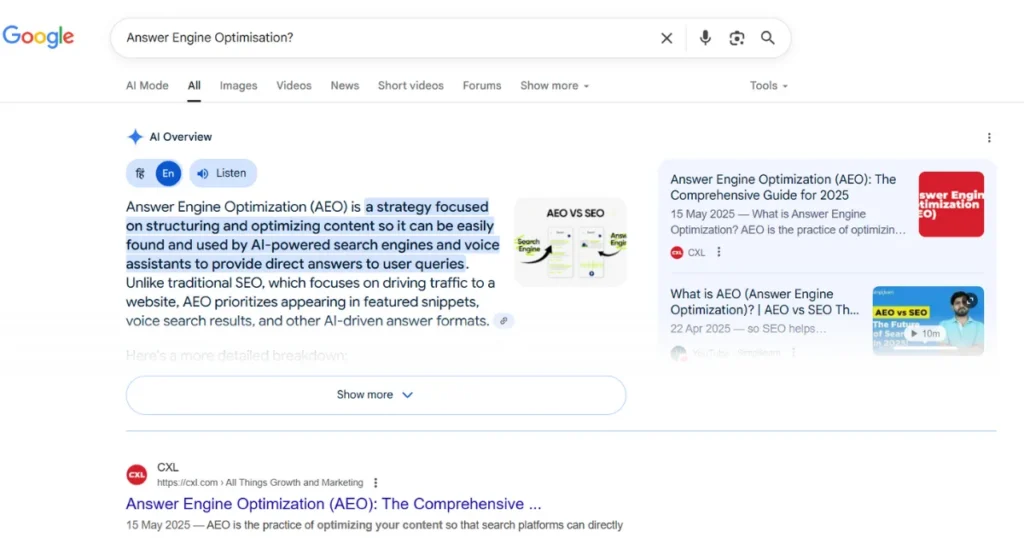1024x538 pixels.
Task: Open the AEO VS SEO image thumbnail
Action: tap(570, 242)
